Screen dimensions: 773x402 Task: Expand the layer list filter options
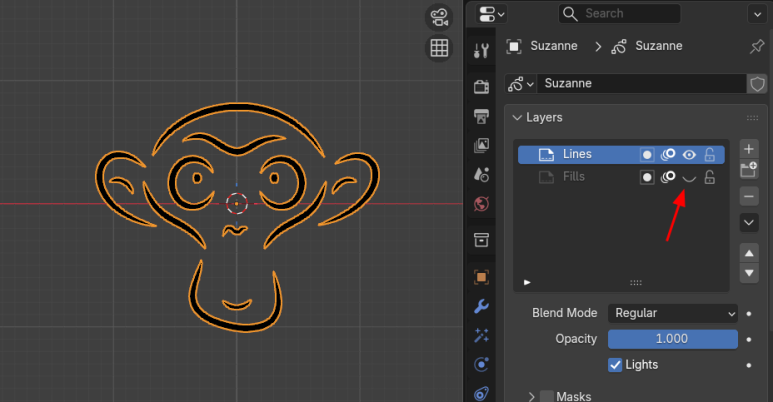coord(527,283)
